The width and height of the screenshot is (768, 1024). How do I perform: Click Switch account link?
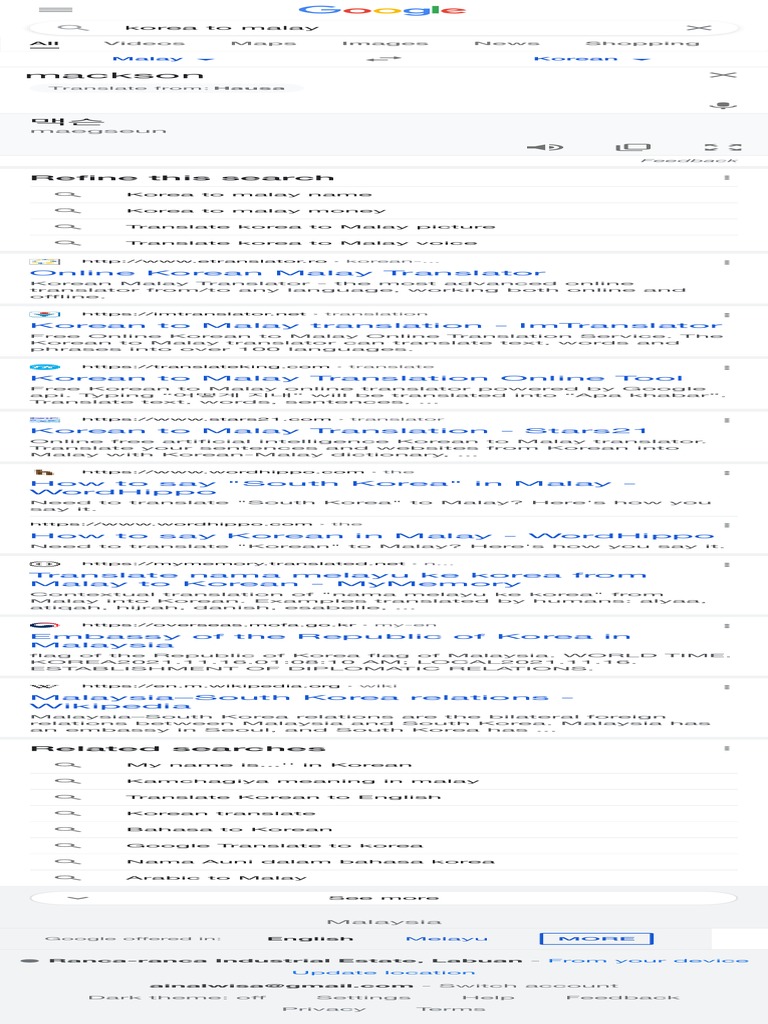tap(528, 985)
